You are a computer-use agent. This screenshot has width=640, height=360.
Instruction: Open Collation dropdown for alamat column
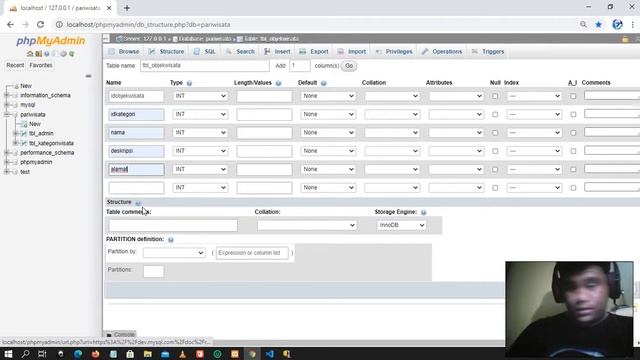(392, 169)
